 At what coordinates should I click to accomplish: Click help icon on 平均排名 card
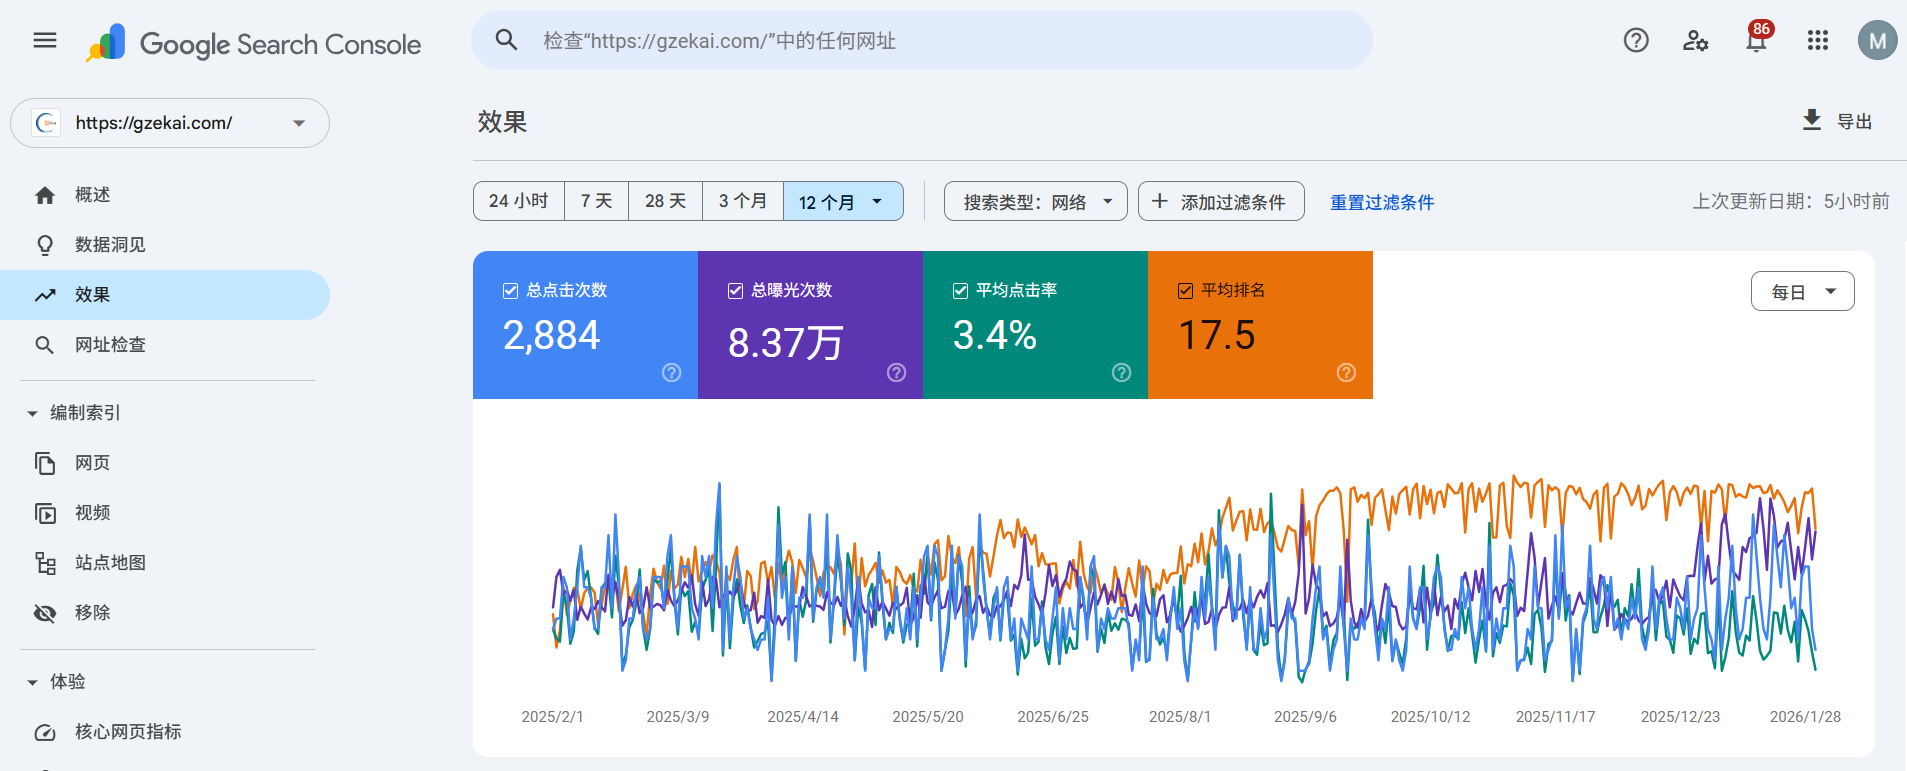click(x=1346, y=373)
